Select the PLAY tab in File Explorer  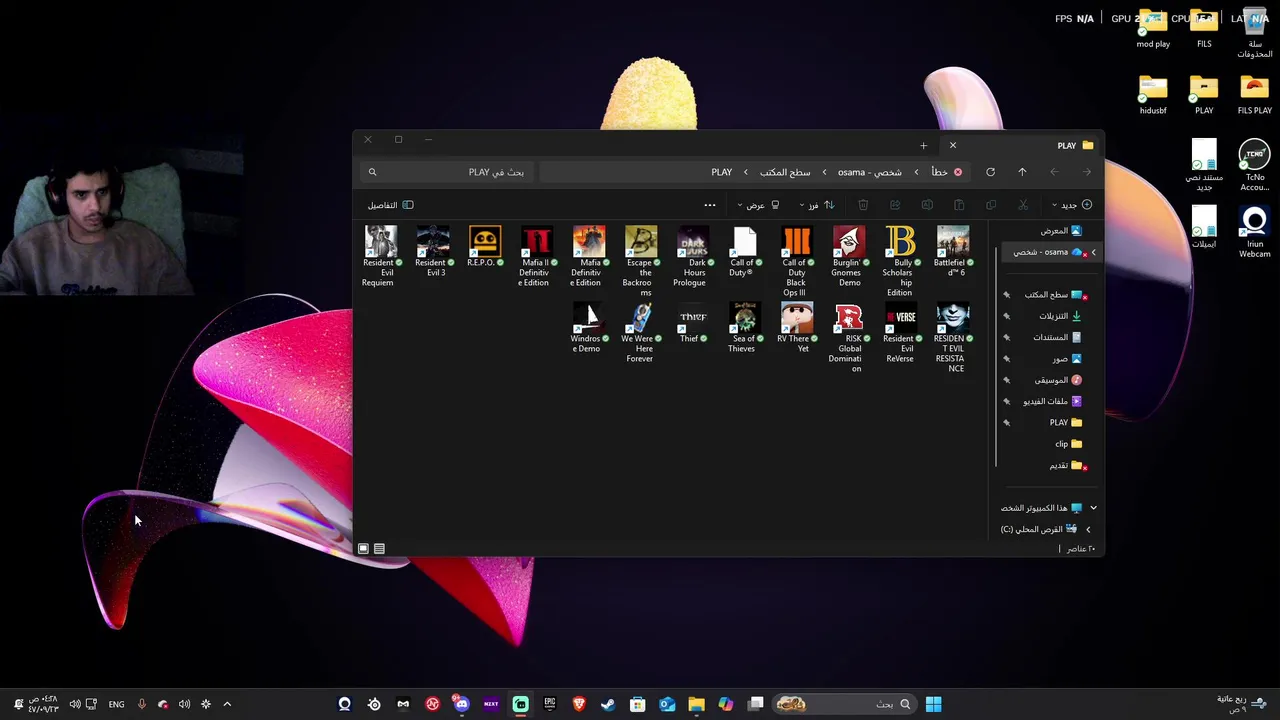[1025, 146]
